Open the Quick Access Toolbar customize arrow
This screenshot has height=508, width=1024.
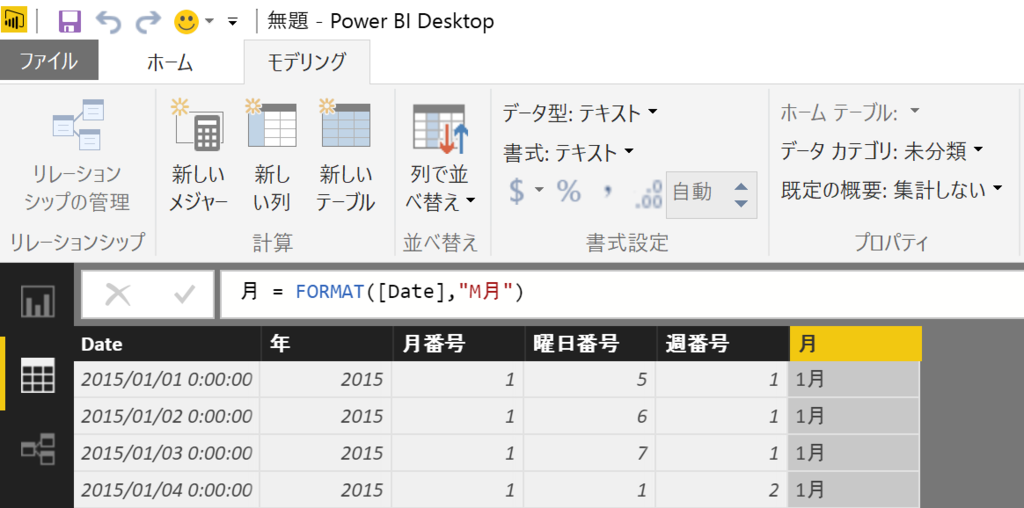point(232,22)
